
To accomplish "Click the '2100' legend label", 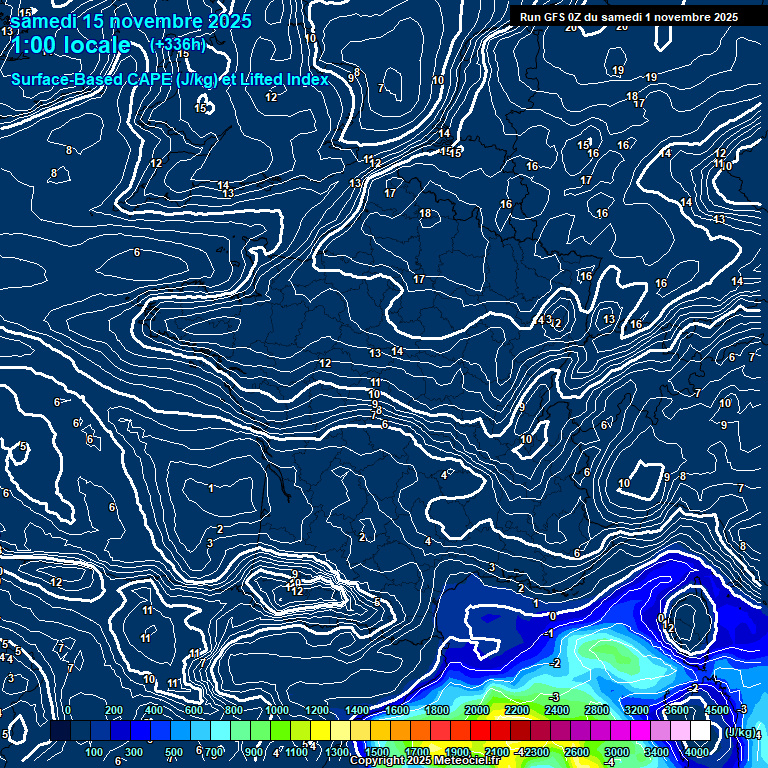I will coord(497,752).
